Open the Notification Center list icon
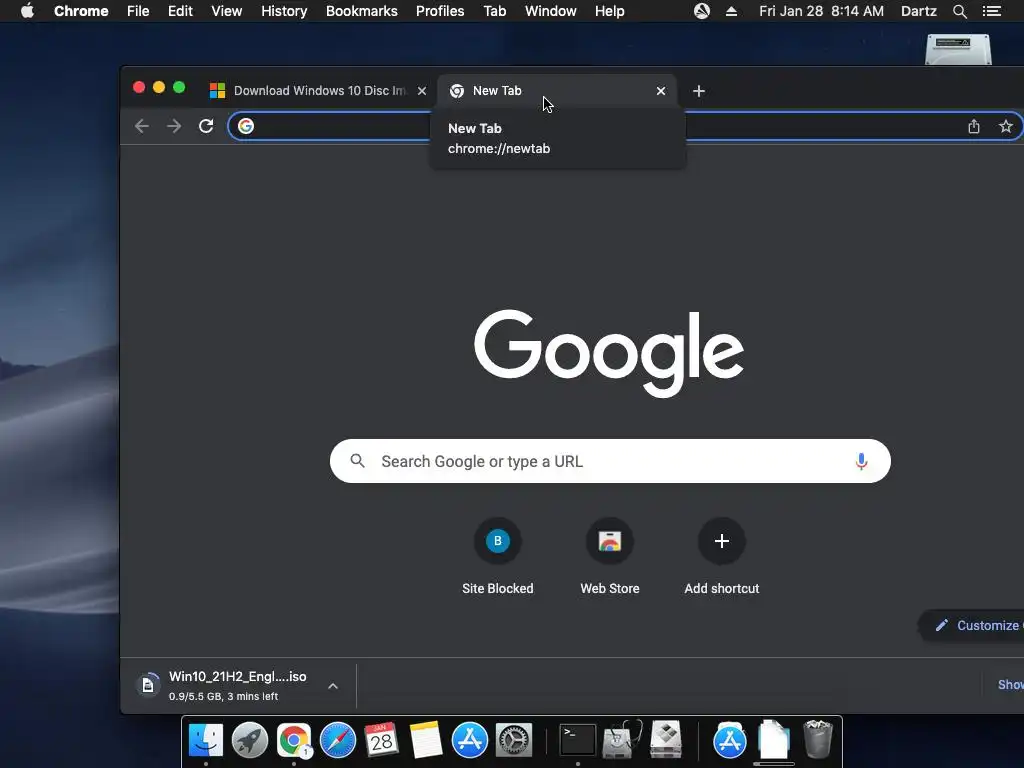The image size is (1024, 768). pyautogui.click(x=992, y=11)
